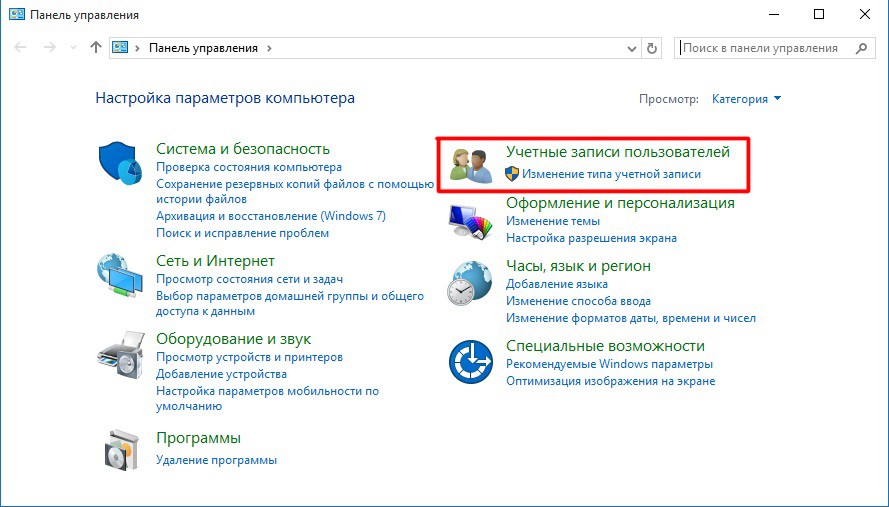Image resolution: width=889 pixels, height=507 pixels.
Task: Expand chevron before Панель управления breadcrumb
Action: (x=137, y=48)
